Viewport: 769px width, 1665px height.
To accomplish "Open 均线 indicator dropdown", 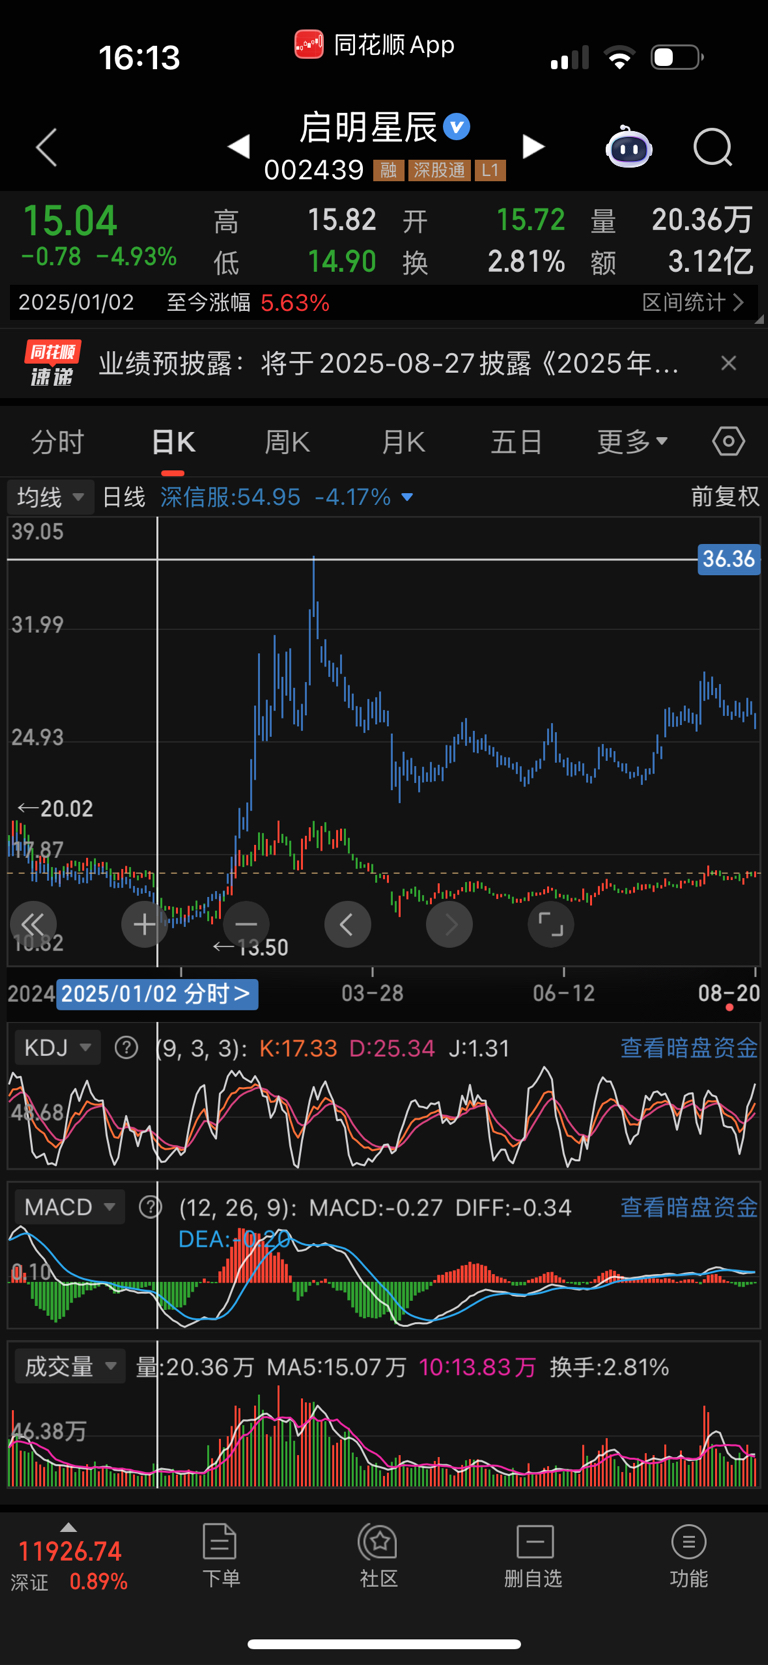I will [50, 497].
